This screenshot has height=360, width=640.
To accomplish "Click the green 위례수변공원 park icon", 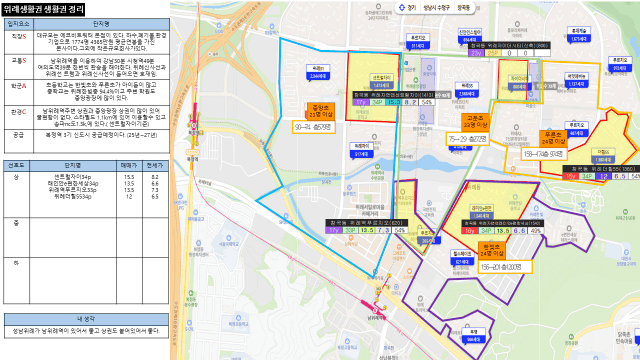I will click(378, 167).
